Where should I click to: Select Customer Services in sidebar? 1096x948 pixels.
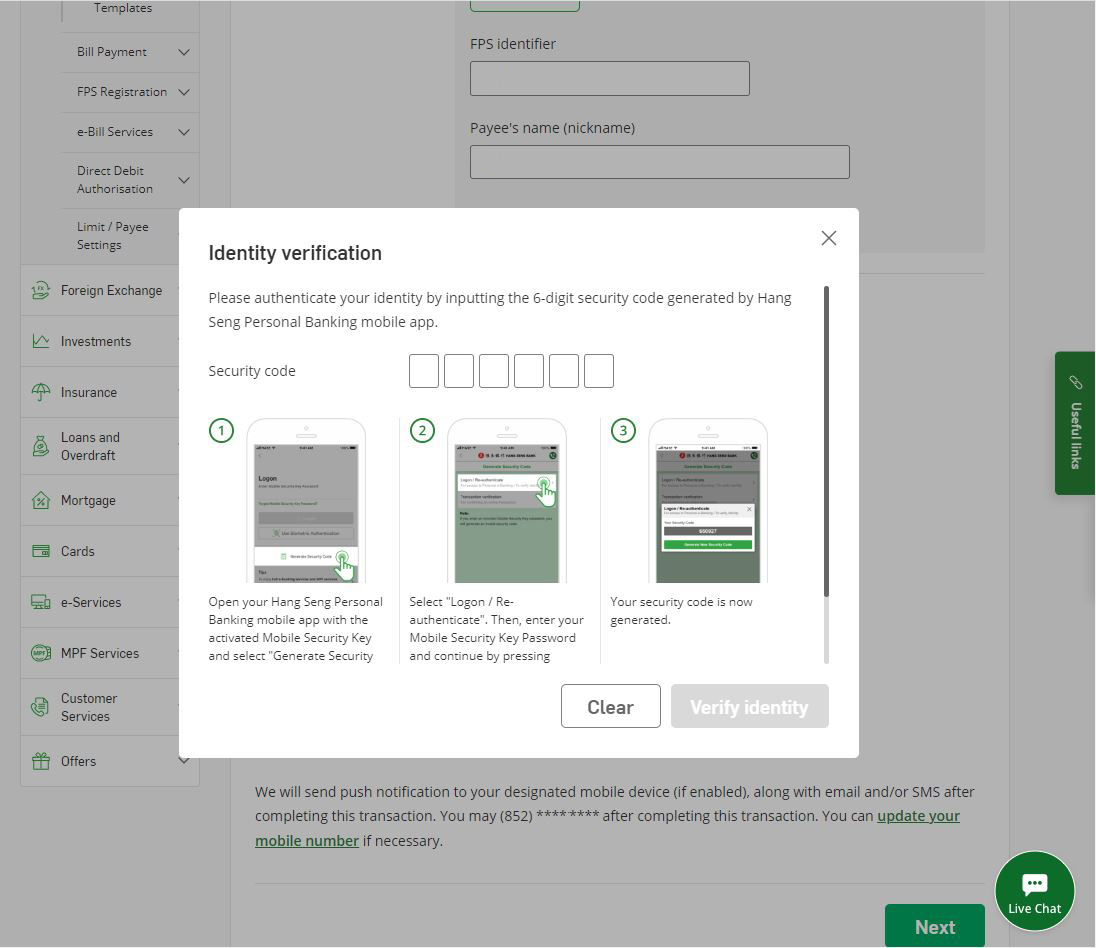pyautogui.click(x=89, y=707)
